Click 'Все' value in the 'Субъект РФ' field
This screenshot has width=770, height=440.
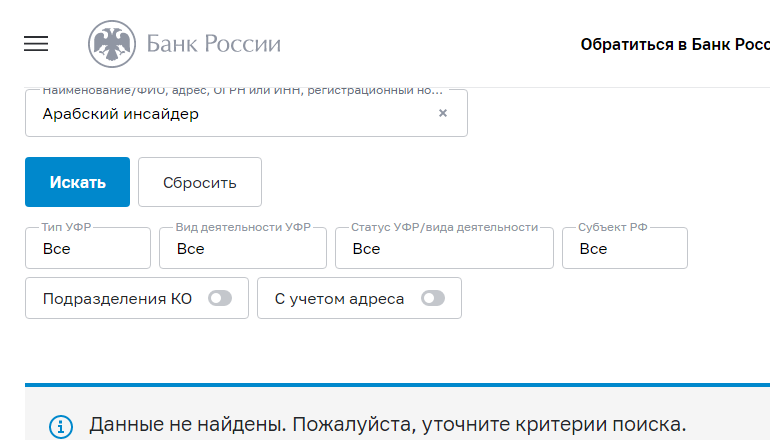593,249
